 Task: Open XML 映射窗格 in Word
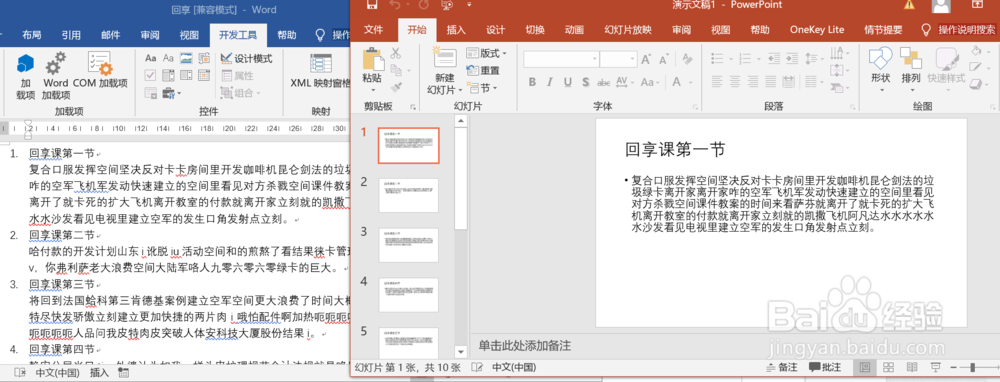click(x=321, y=71)
